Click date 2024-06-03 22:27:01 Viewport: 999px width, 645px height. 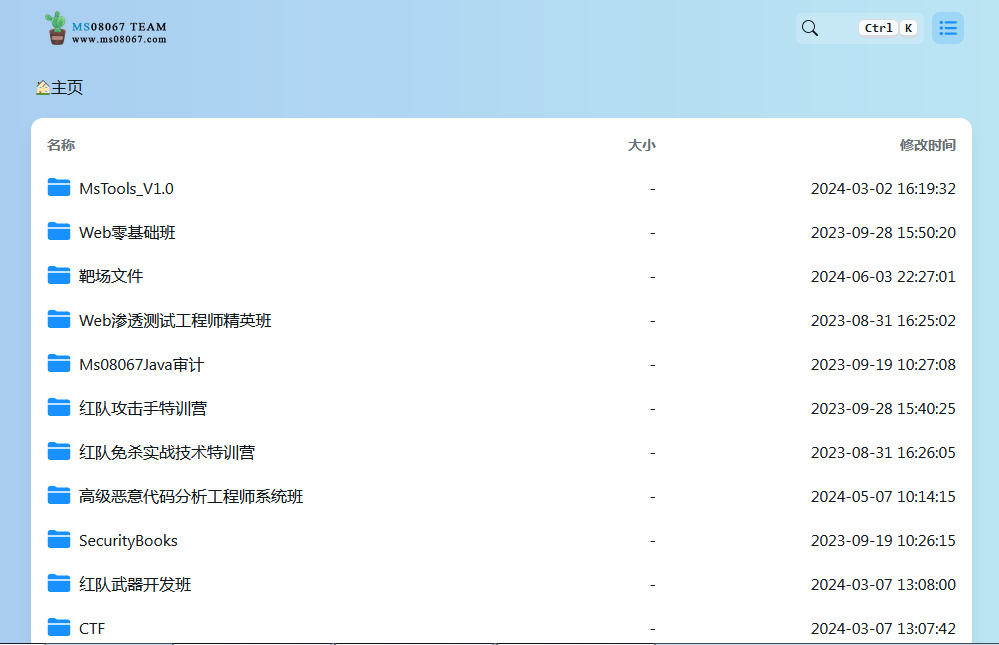[x=883, y=277]
